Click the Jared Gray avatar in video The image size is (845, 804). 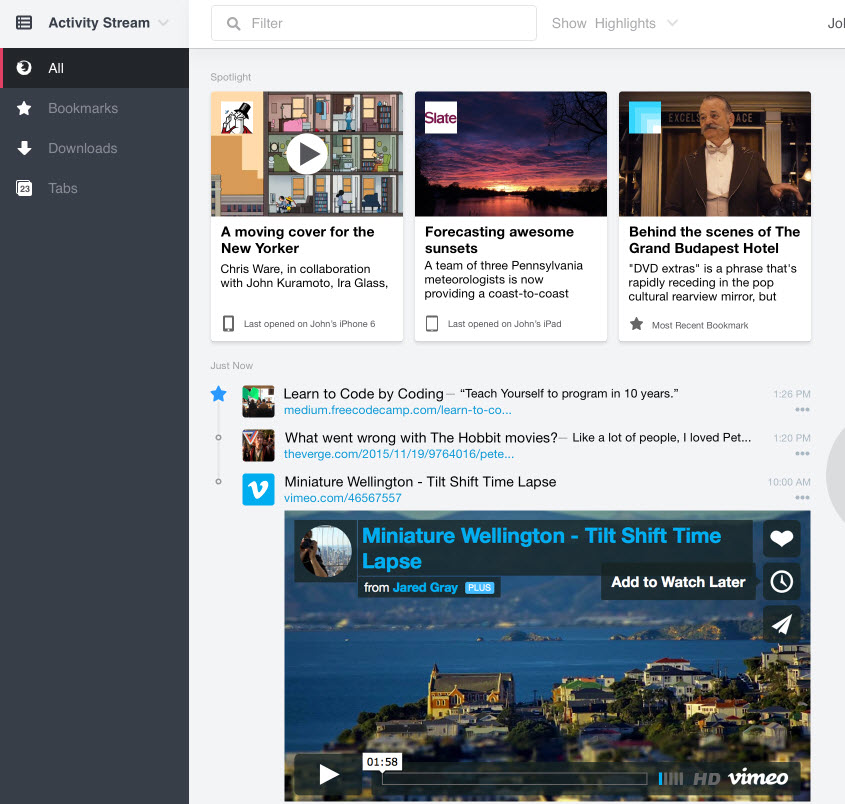(x=326, y=551)
